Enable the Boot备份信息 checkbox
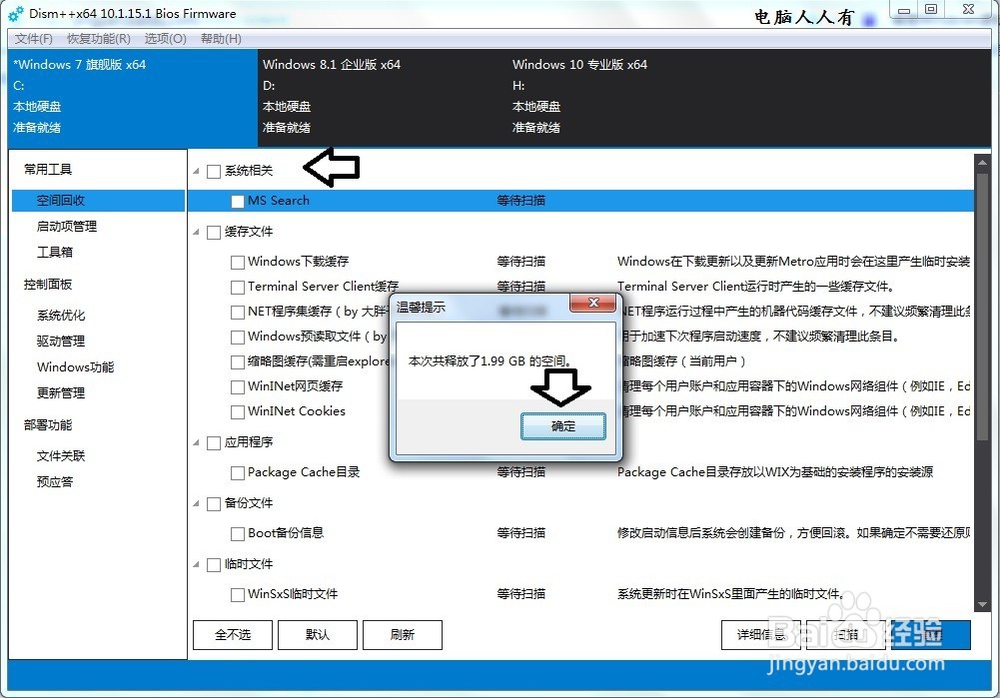Image resolution: width=1000 pixels, height=698 pixels. click(x=237, y=533)
